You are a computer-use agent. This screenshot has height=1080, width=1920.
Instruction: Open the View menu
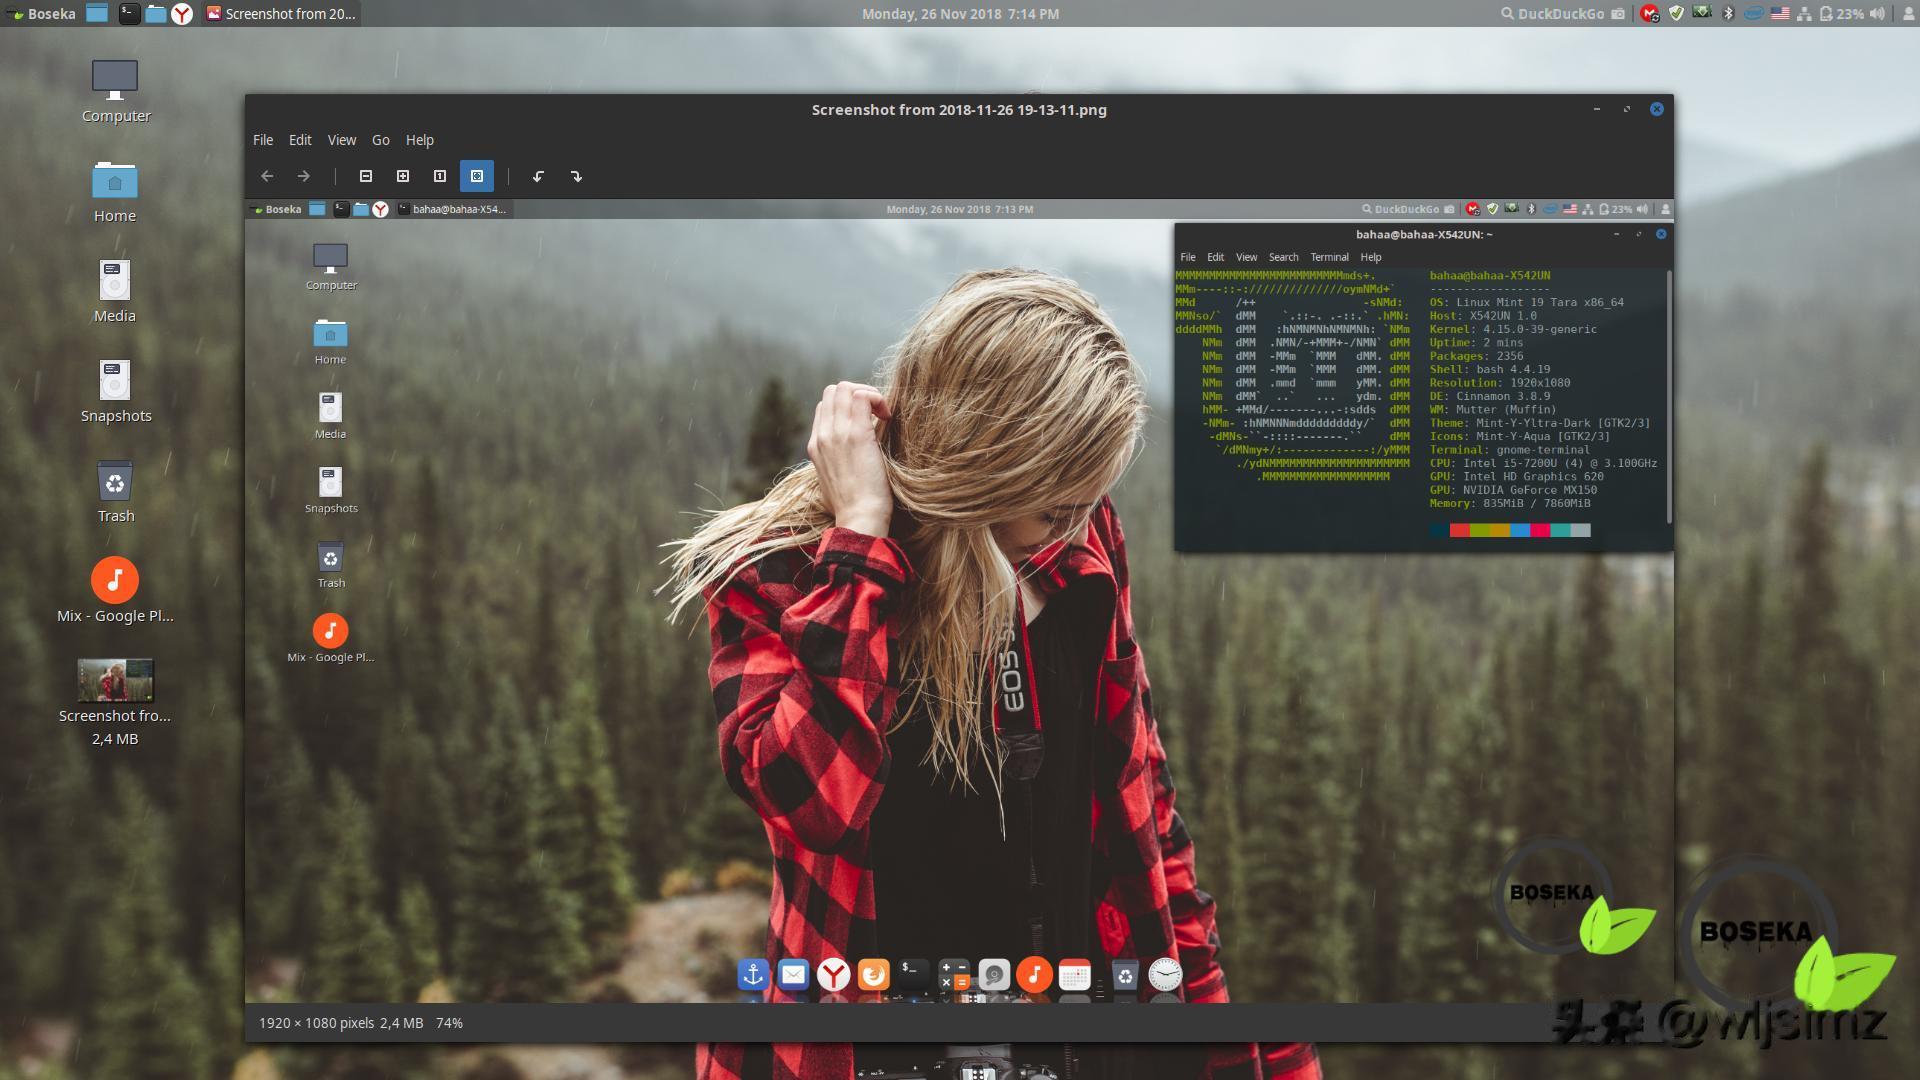341,140
